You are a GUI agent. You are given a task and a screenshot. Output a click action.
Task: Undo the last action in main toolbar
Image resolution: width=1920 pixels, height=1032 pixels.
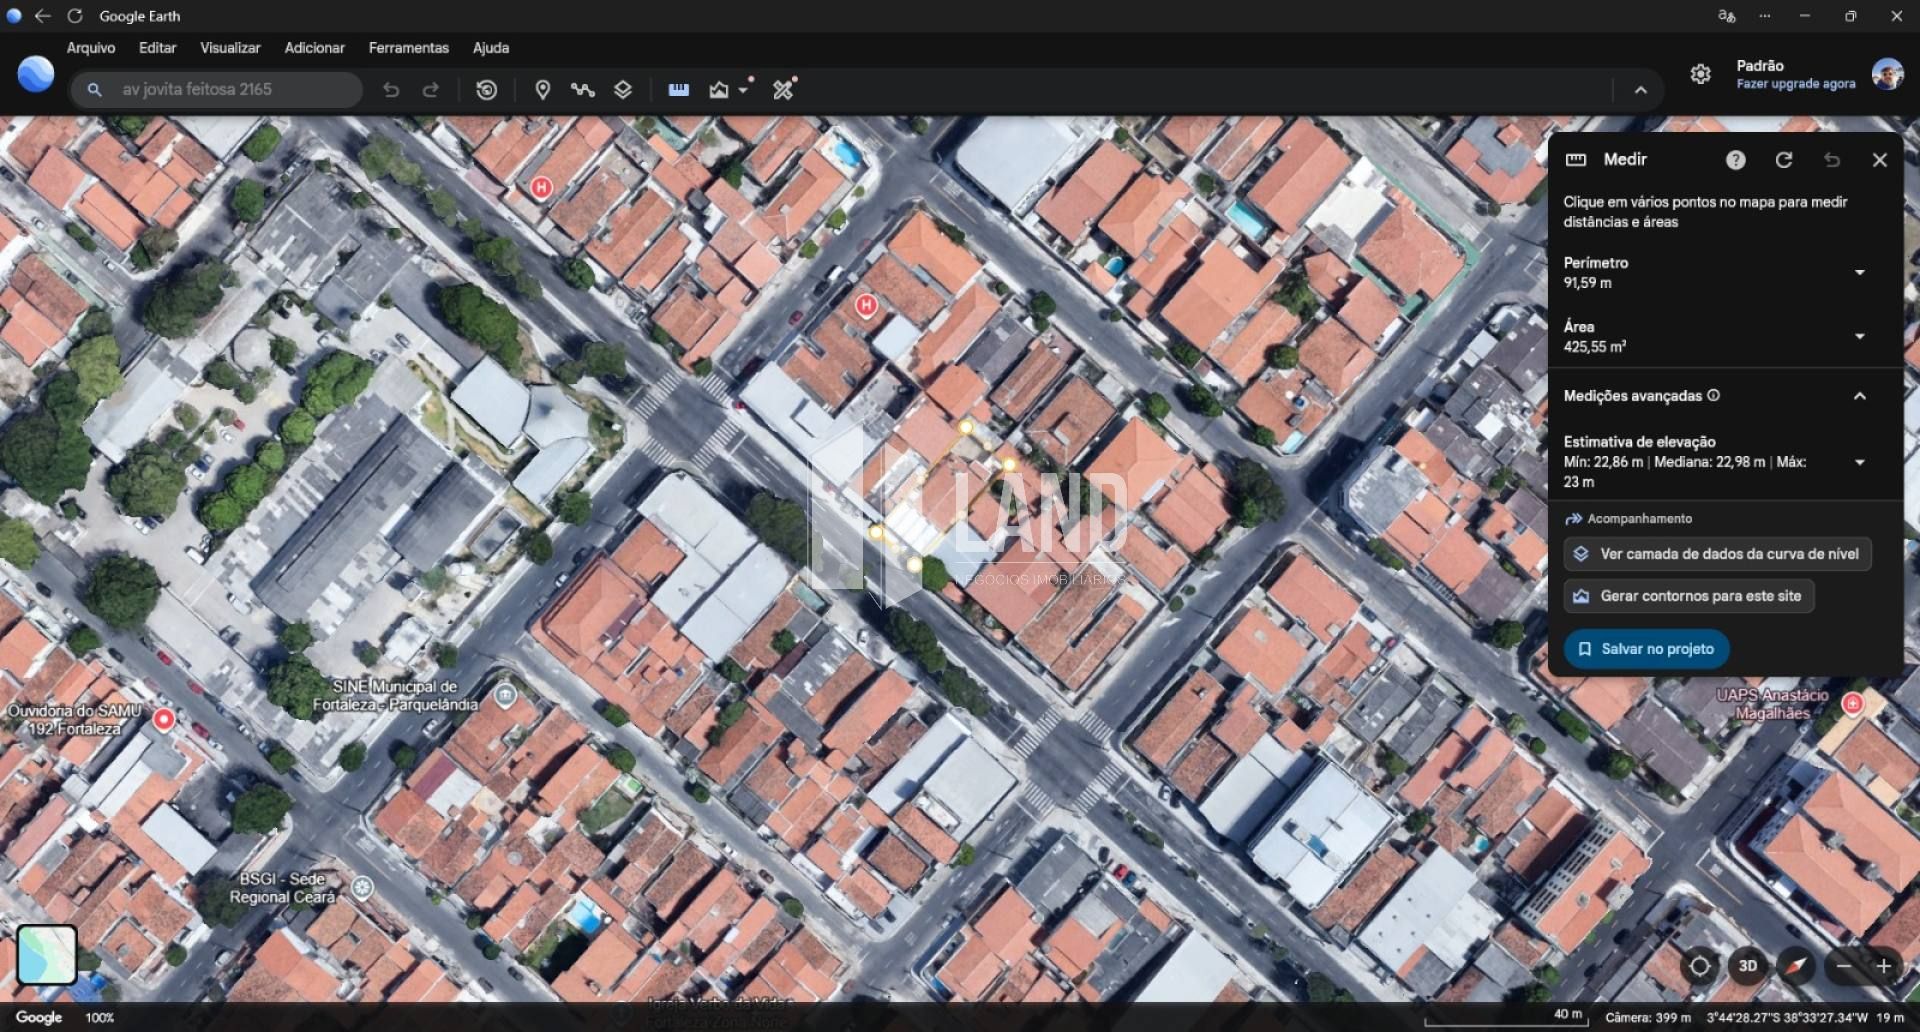click(391, 90)
